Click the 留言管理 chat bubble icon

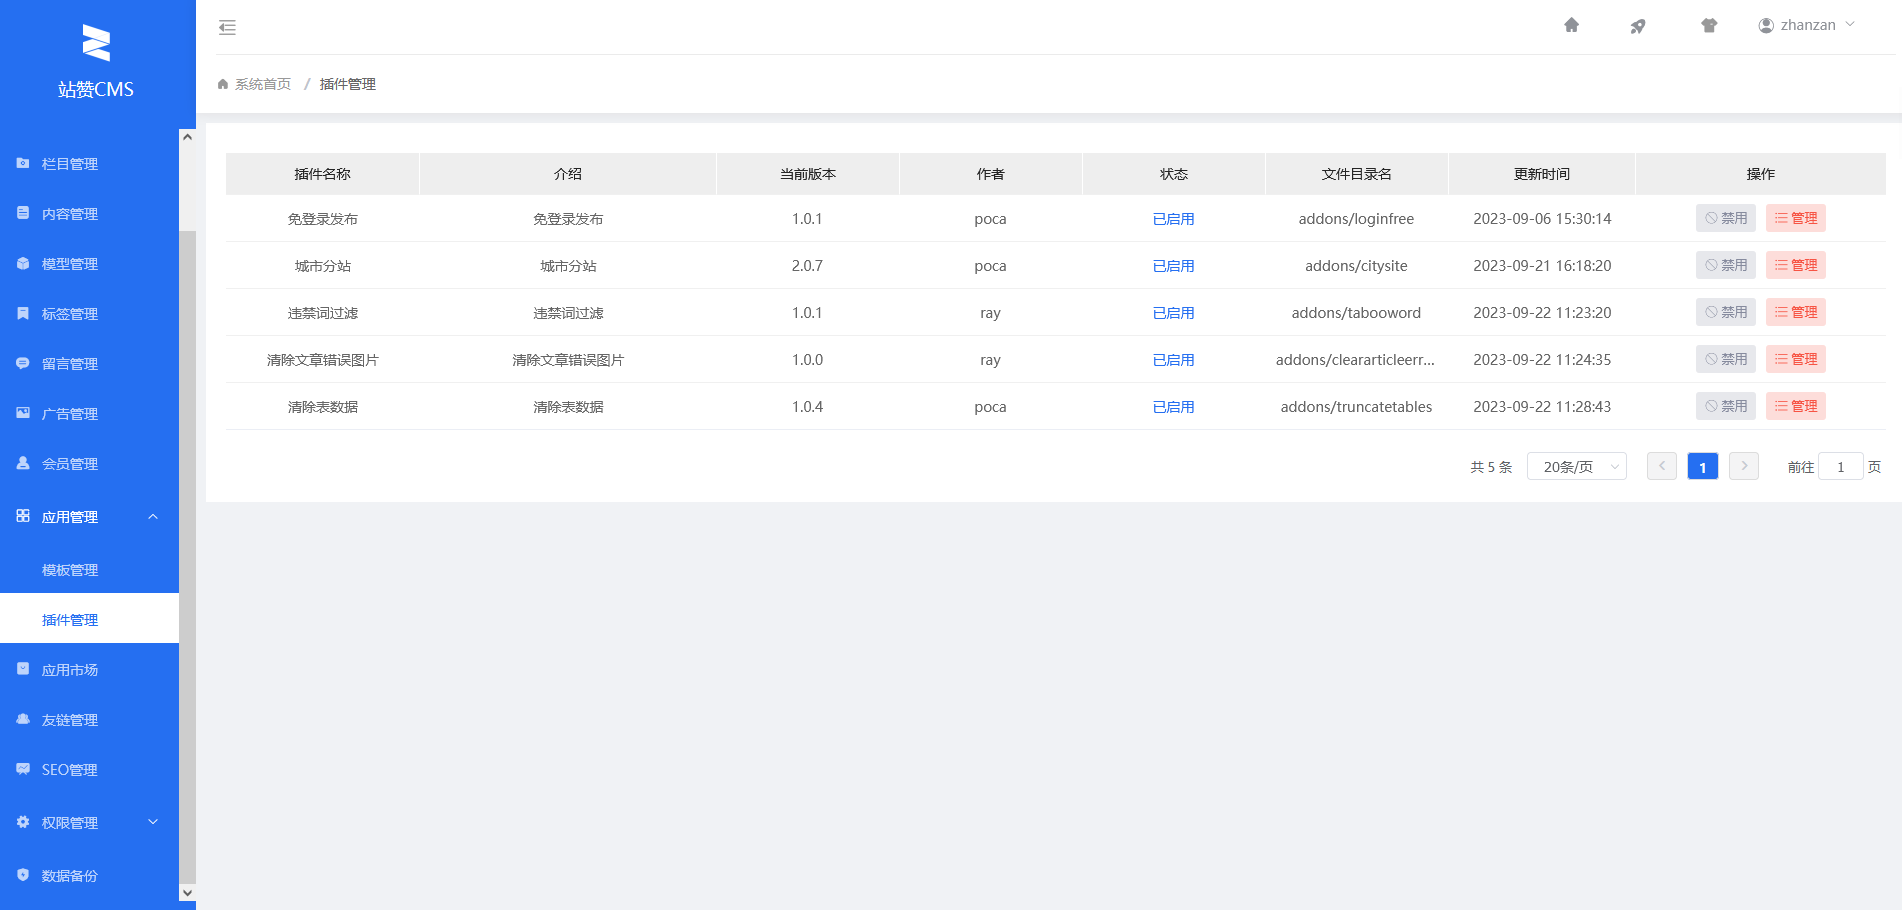pyautogui.click(x=23, y=363)
